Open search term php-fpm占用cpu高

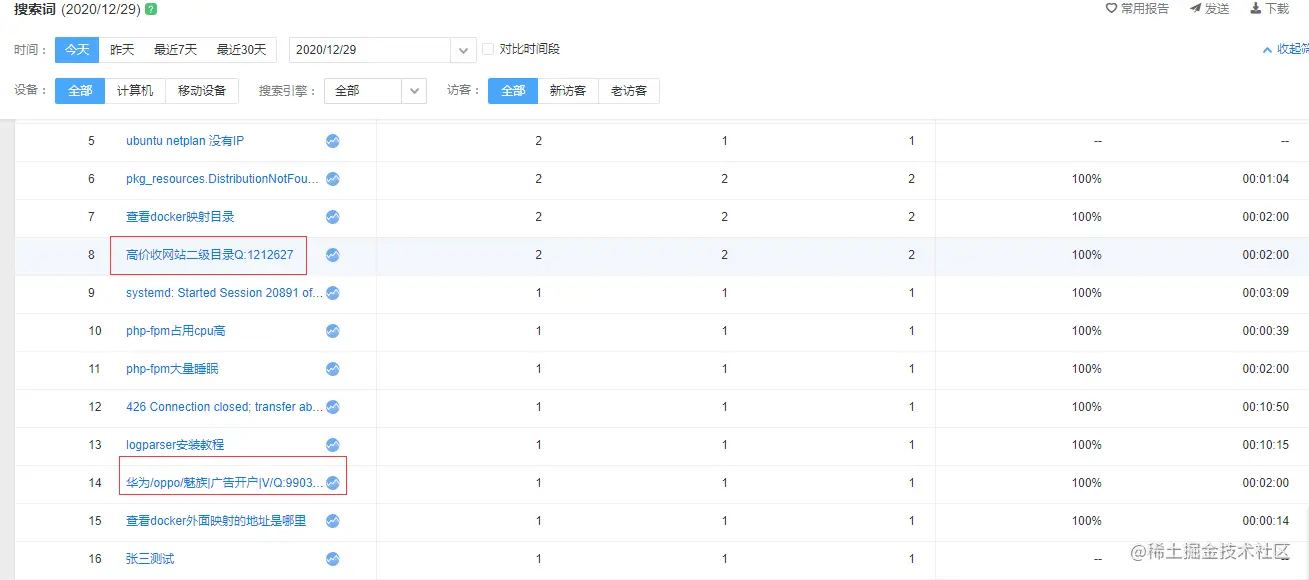click(x=176, y=331)
